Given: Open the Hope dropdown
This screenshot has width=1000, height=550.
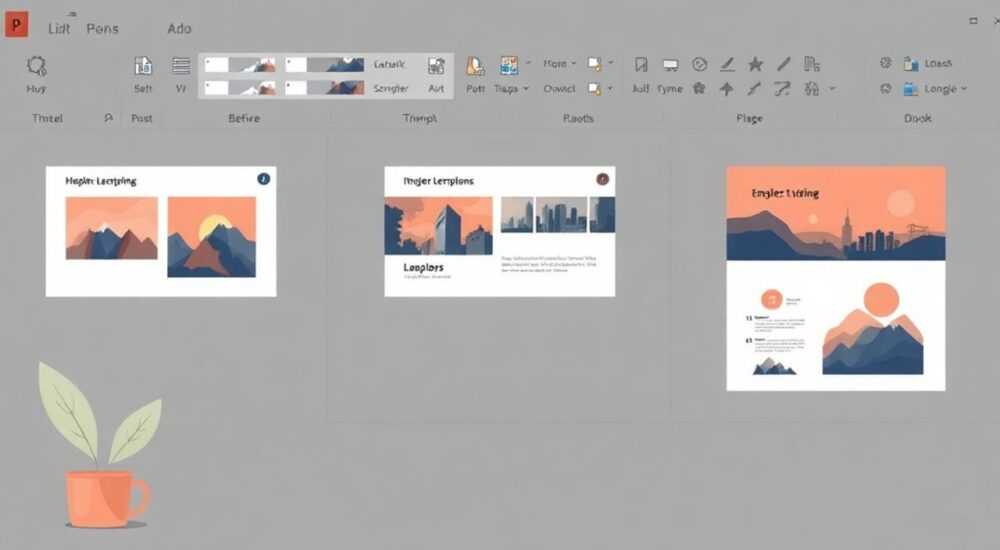Looking at the screenshot, I should [559, 64].
